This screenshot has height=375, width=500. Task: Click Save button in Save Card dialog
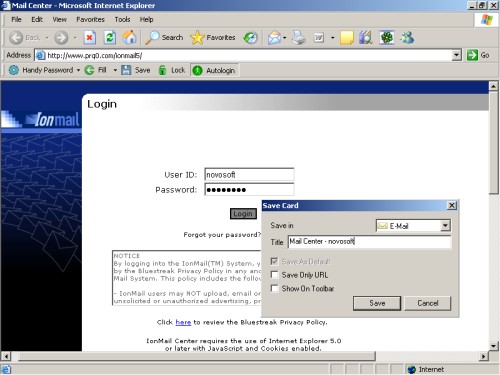(x=377, y=303)
